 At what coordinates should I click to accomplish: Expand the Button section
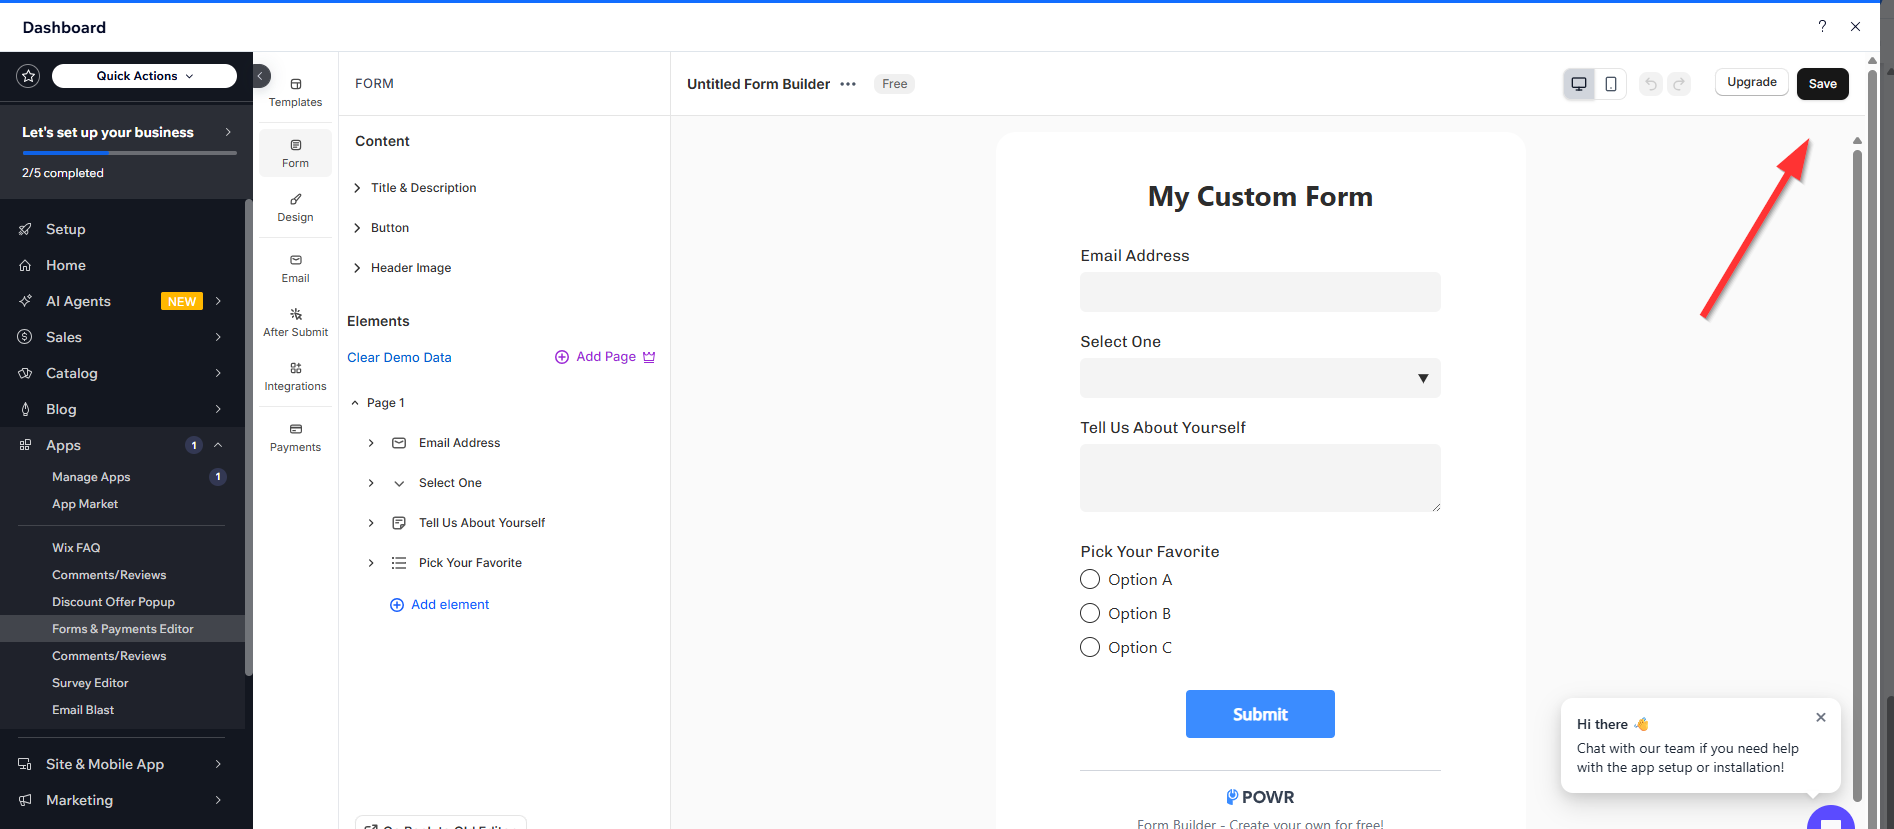point(357,228)
